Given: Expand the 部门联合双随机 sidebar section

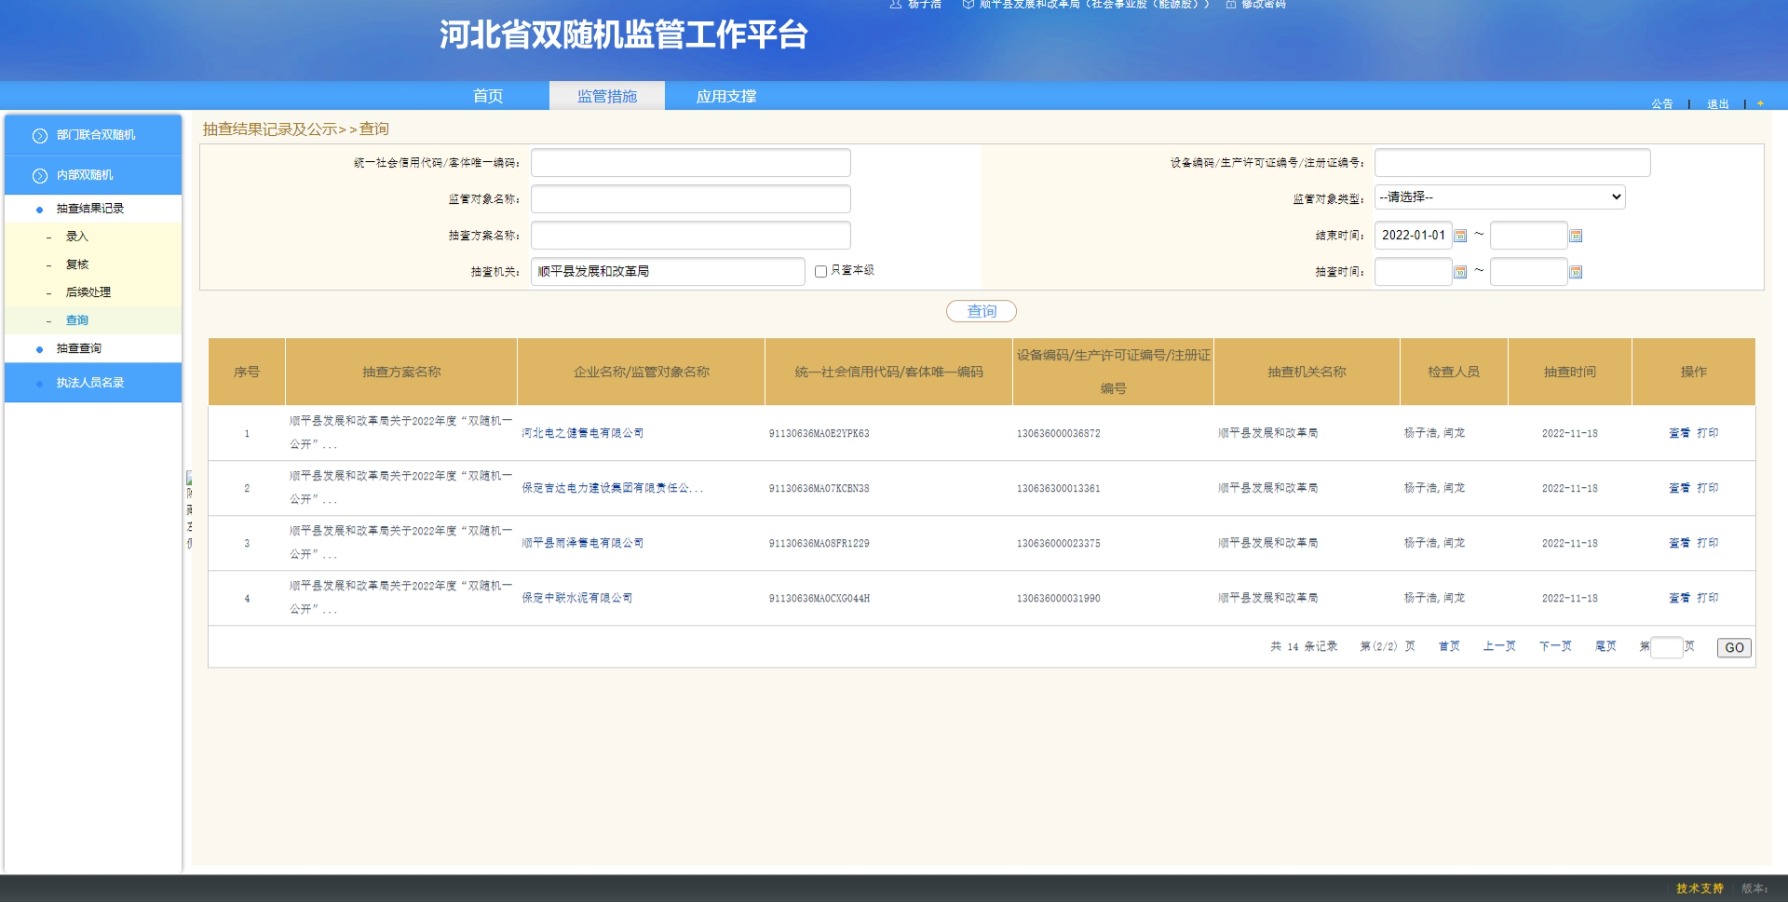Looking at the screenshot, I should pos(93,135).
